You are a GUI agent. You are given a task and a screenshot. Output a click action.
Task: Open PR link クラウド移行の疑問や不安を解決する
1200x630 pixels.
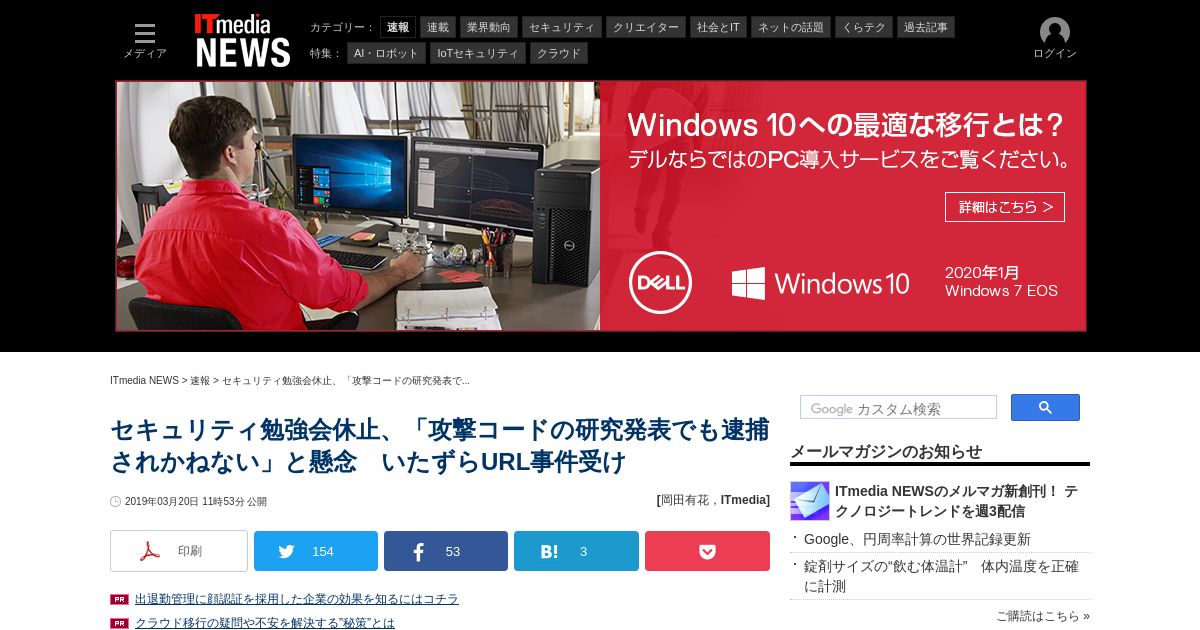pyautogui.click(x=265, y=623)
